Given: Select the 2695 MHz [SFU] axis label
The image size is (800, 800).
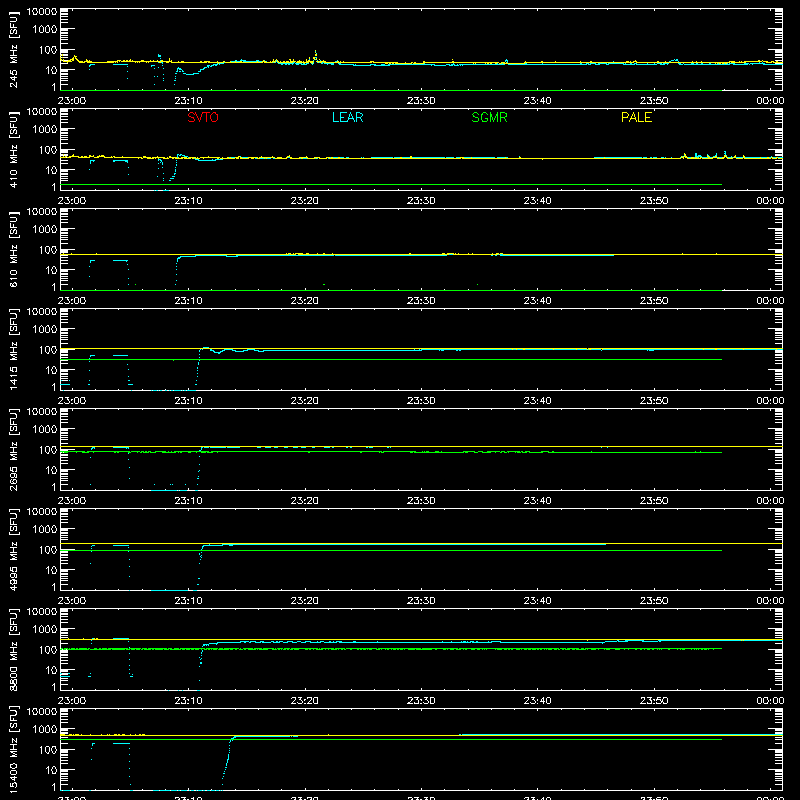Looking at the screenshot, I should pyautogui.click(x=13, y=449).
